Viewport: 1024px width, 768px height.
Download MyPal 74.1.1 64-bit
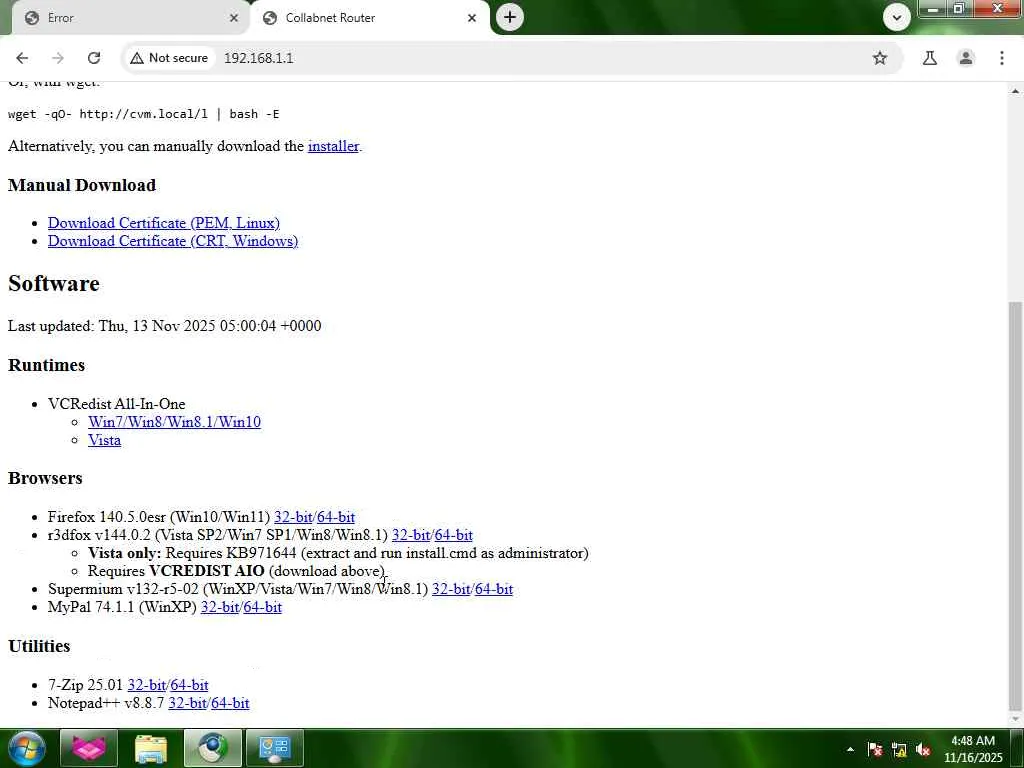pyautogui.click(x=263, y=608)
